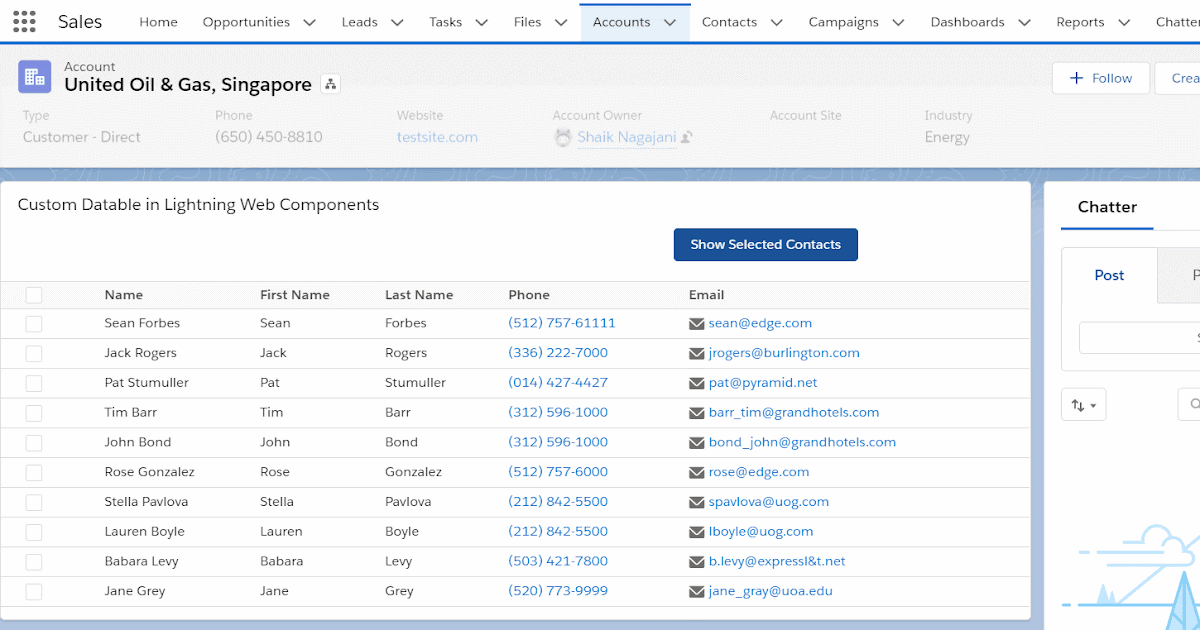The image size is (1200, 630).
Task: Open the Salesforce App Launcher
Action: 22,21
